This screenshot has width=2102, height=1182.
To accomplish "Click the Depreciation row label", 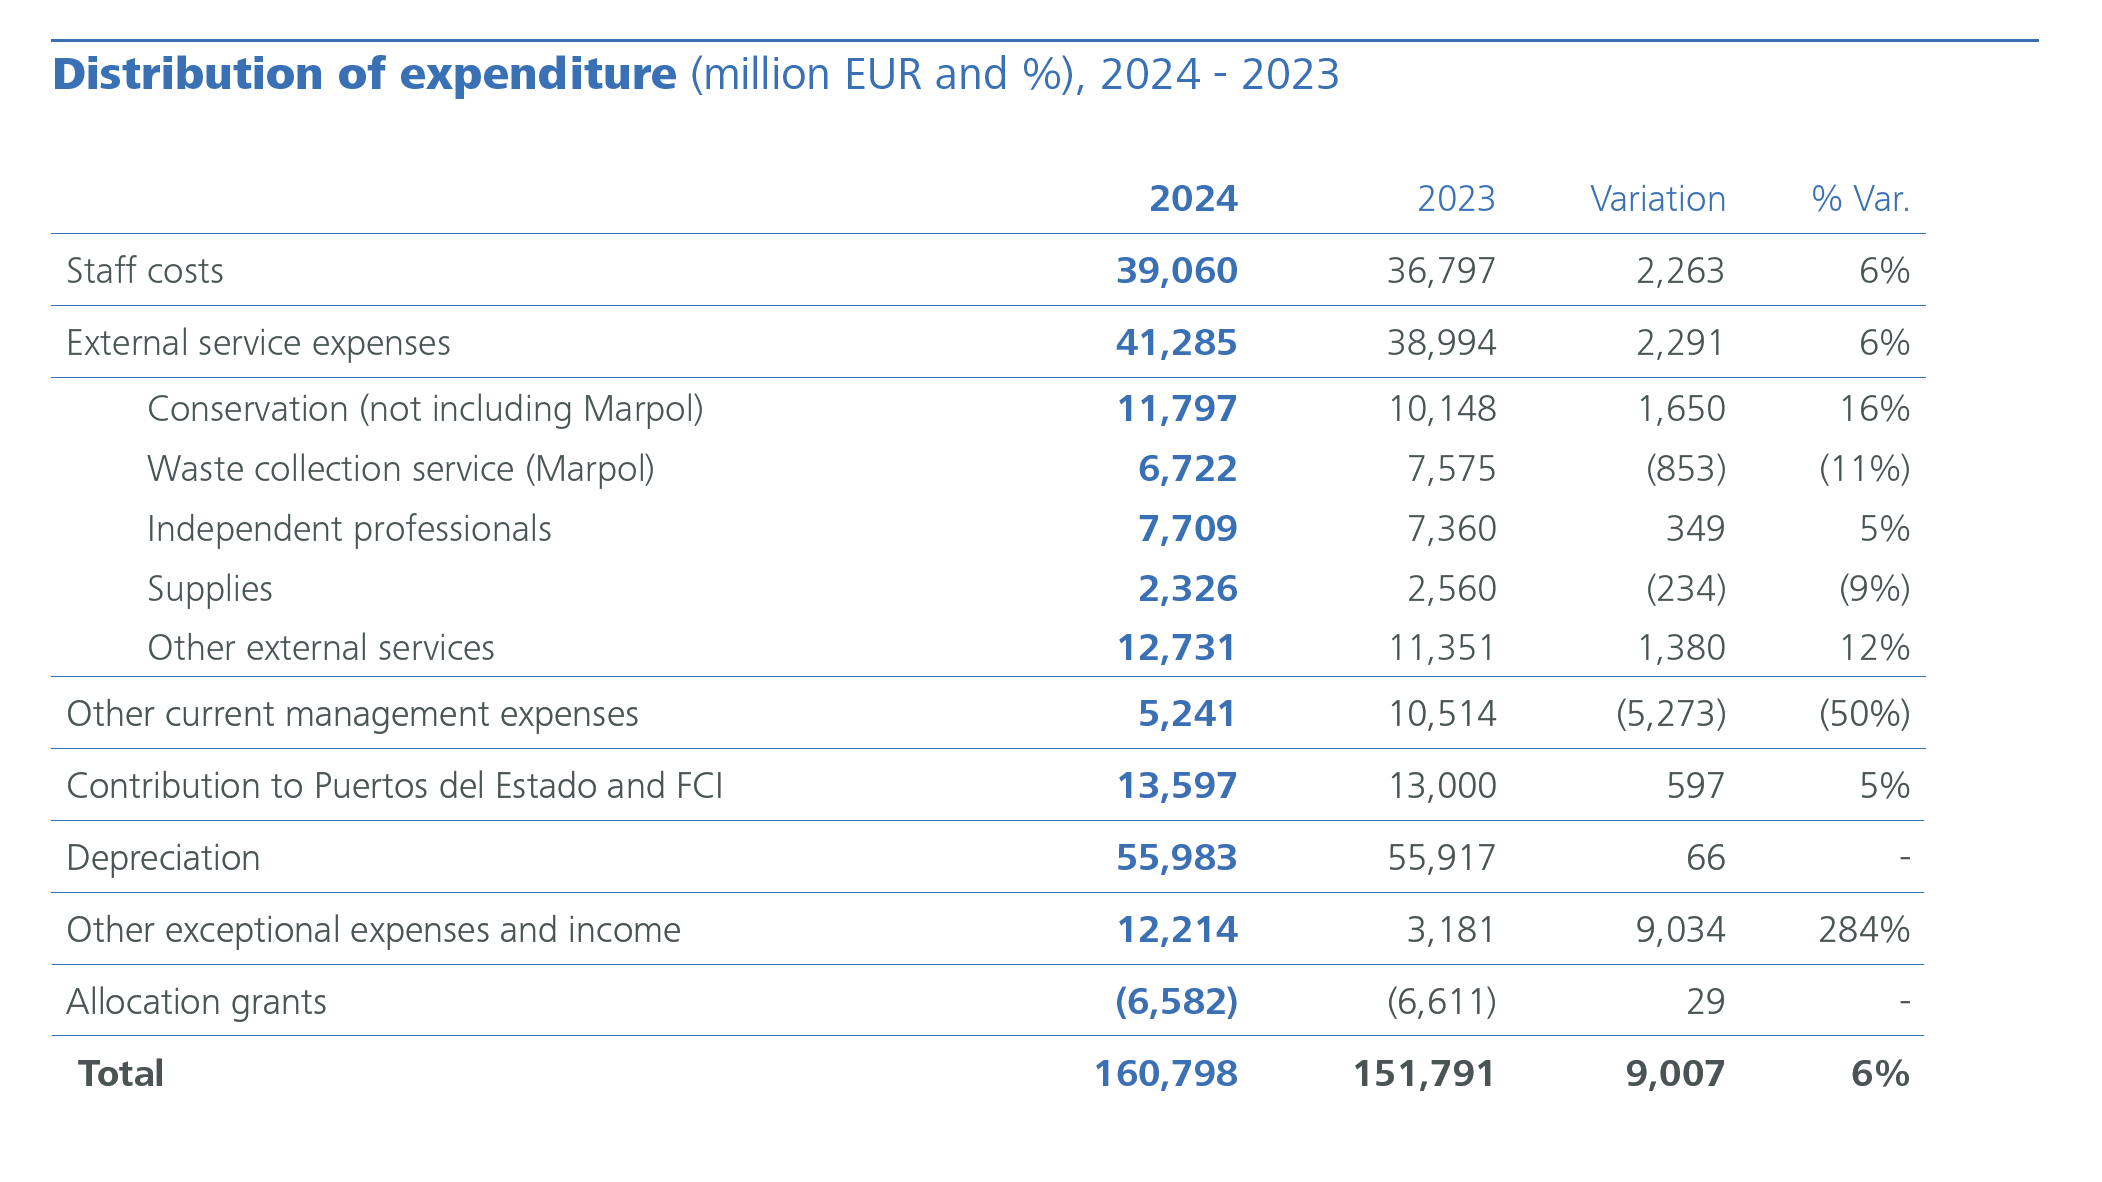I will tap(163, 857).
